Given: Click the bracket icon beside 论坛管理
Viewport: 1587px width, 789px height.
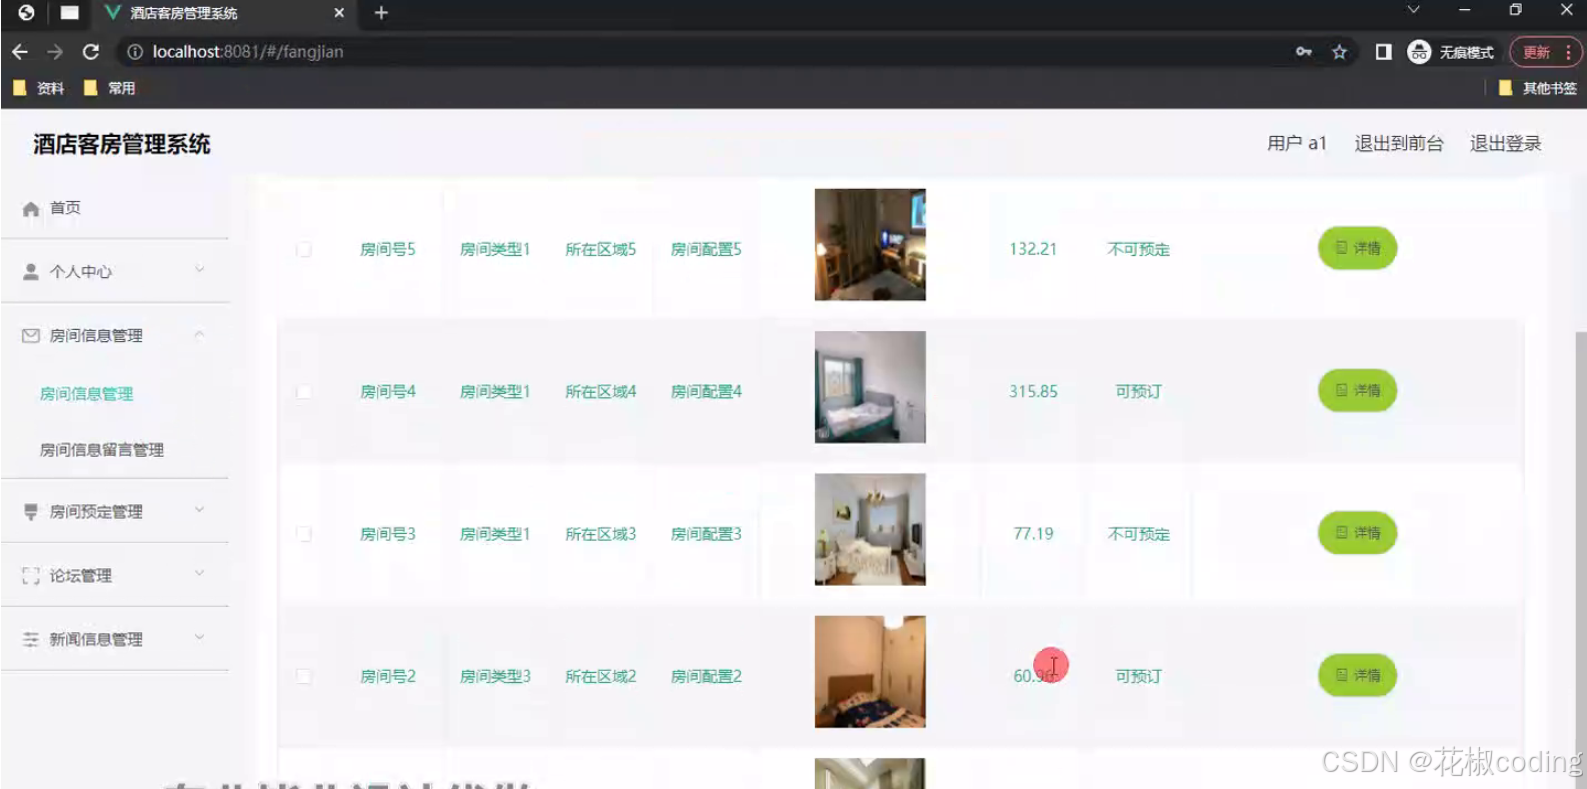Looking at the screenshot, I should (31, 576).
